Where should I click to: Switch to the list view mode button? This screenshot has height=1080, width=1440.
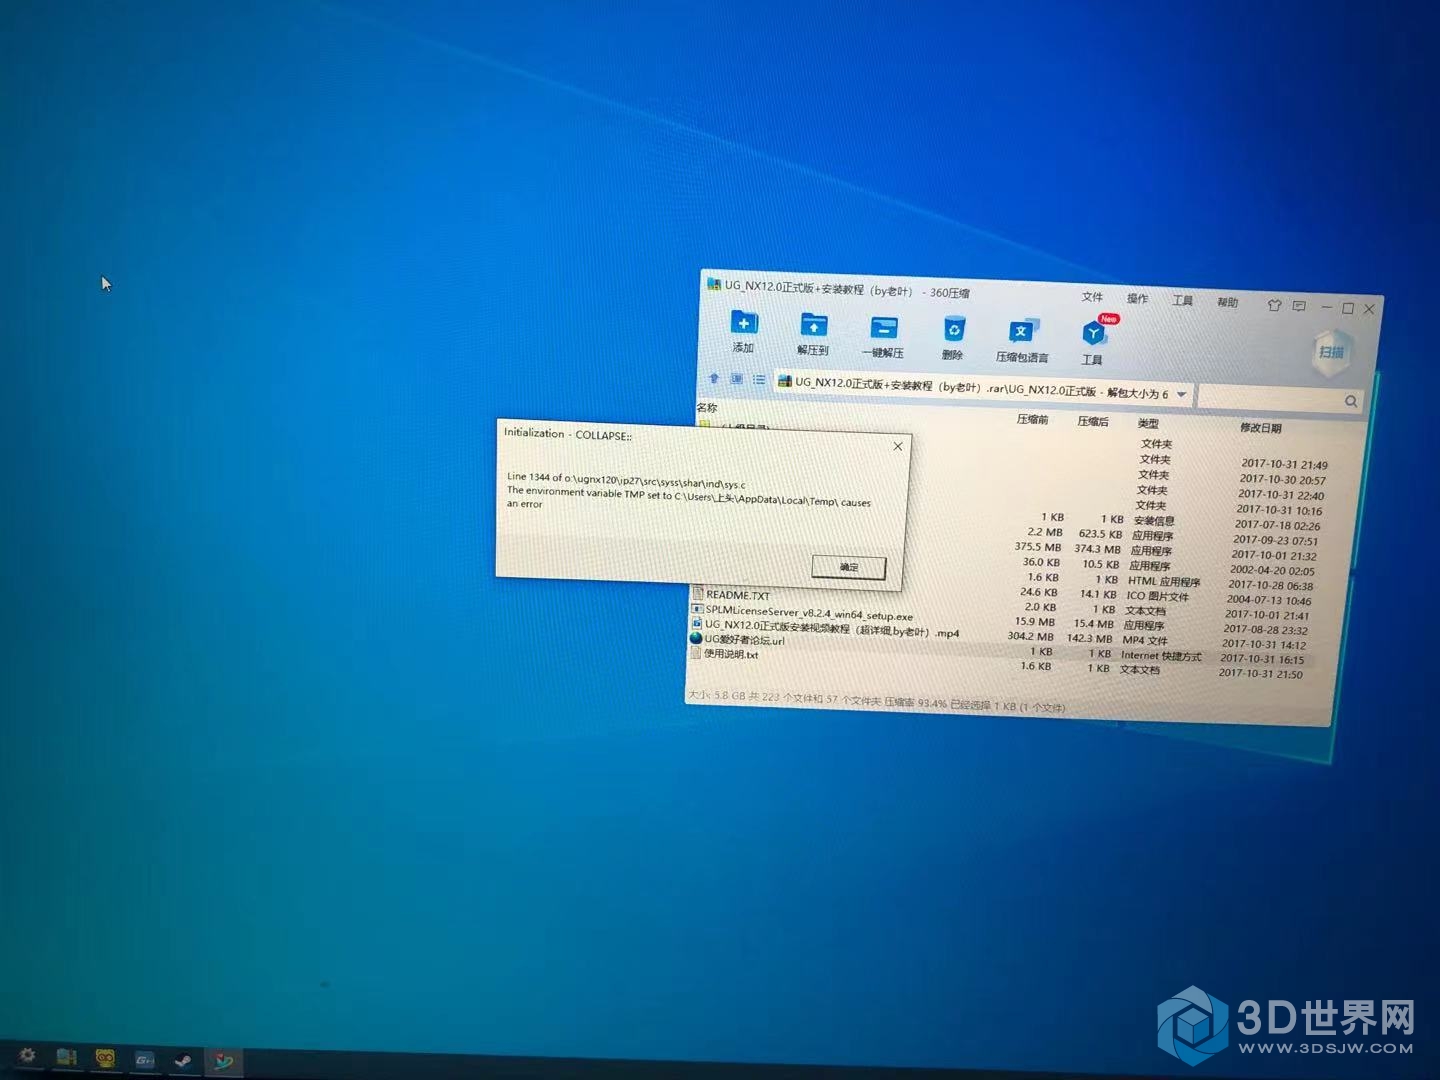759,380
